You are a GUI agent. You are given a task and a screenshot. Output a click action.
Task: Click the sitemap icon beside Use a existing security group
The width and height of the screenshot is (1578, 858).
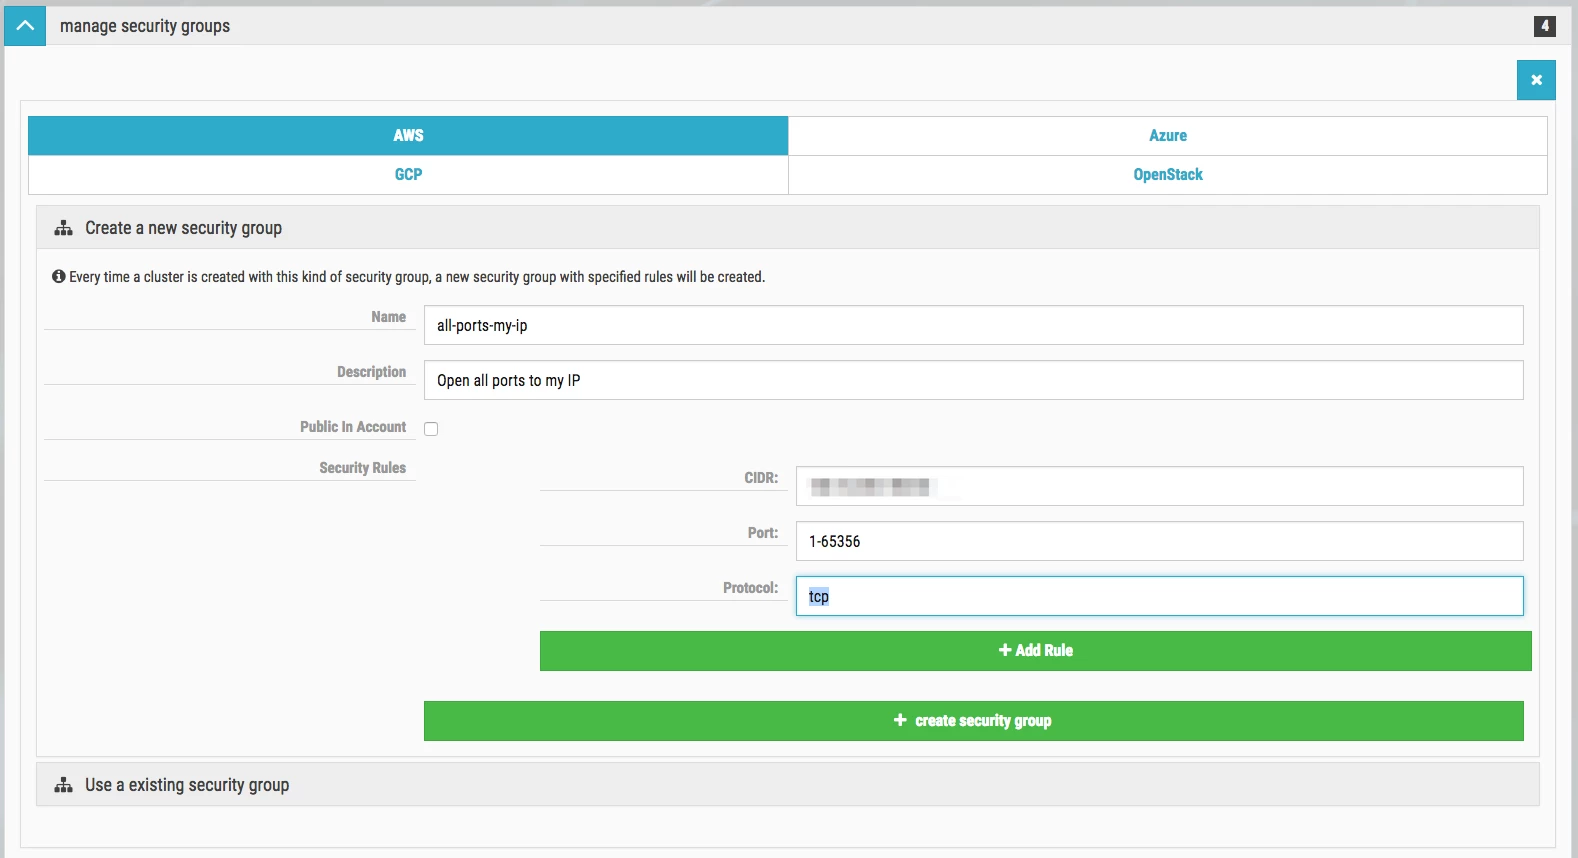64,785
